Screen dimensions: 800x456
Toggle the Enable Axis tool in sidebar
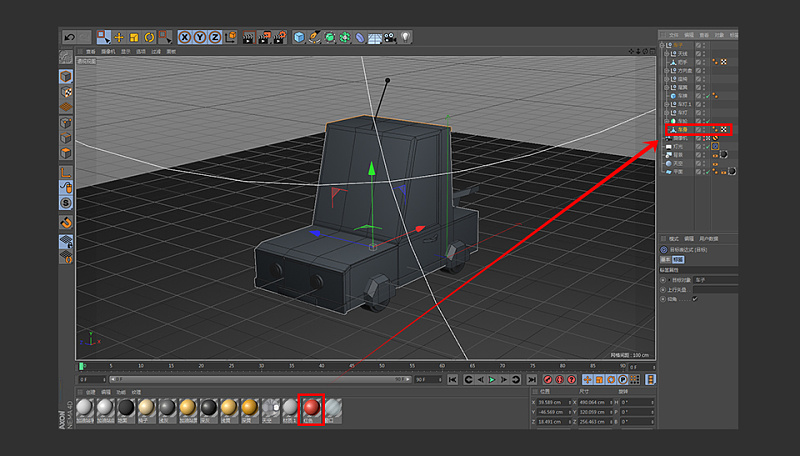66,172
